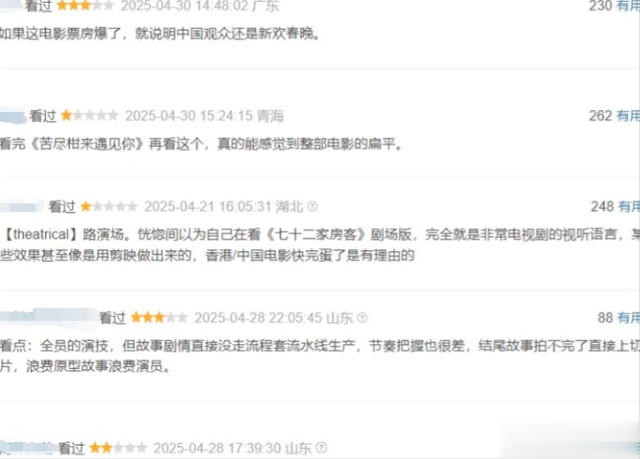Screen dimensions: 640x459
Task: Mark the 248-vote 湖北 review as 有用
Action: pos(629,206)
